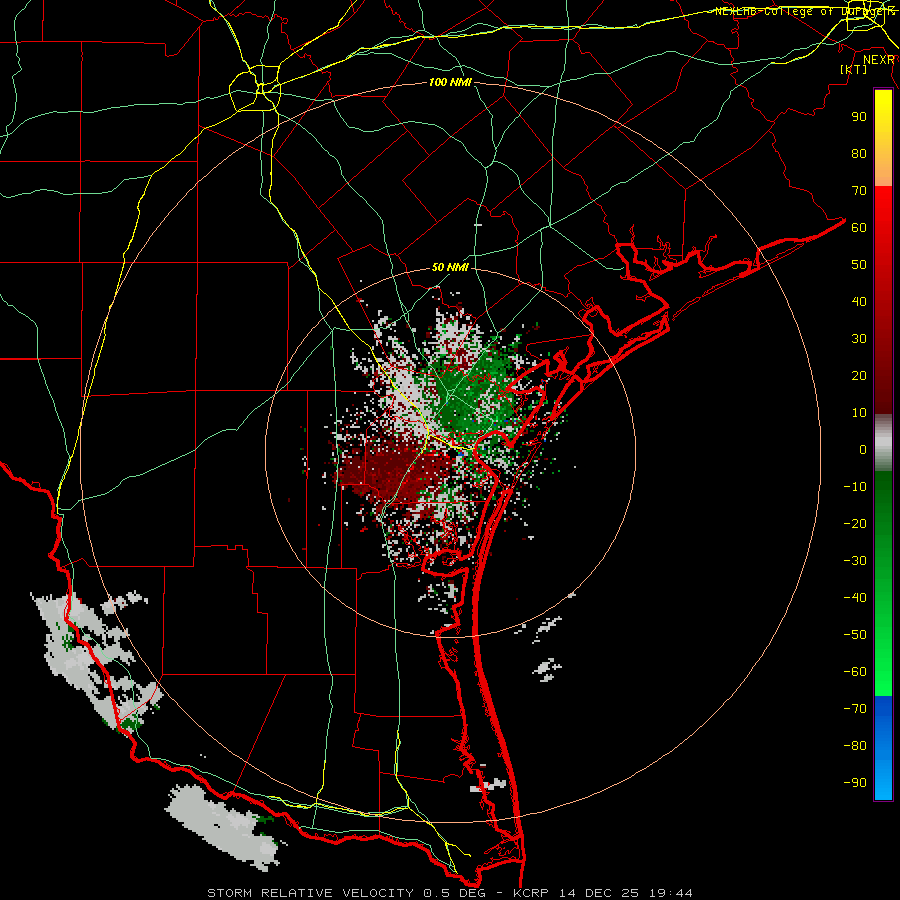Click the "100 NMI" range ring label
Viewport: 900px width, 900px height.
(x=450, y=82)
